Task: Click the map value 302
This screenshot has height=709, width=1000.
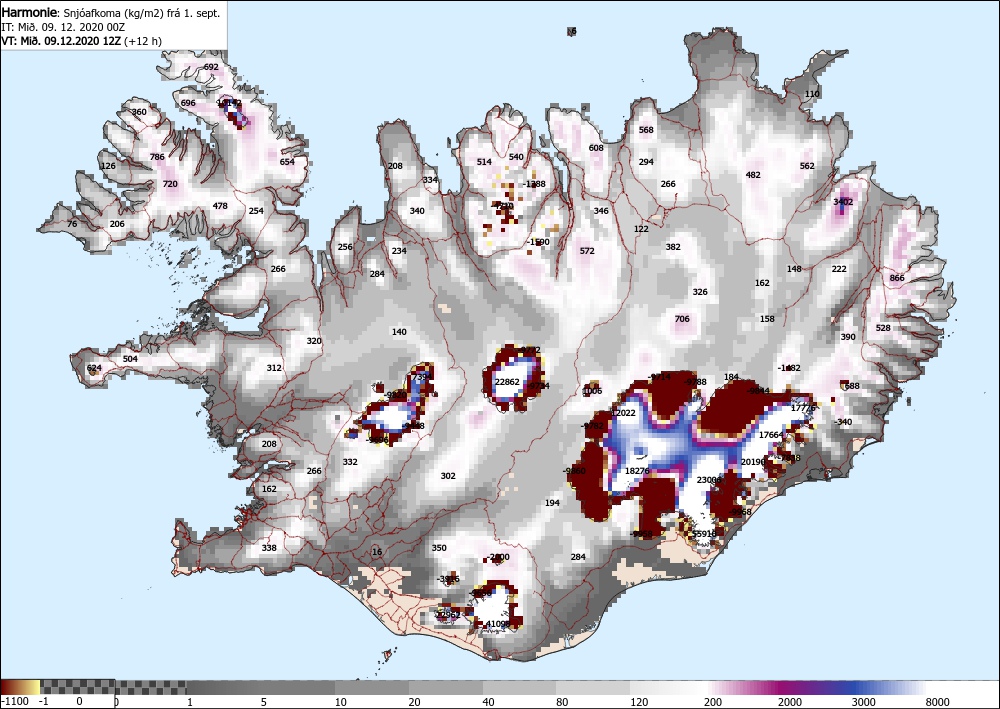Action: click(x=448, y=476)
